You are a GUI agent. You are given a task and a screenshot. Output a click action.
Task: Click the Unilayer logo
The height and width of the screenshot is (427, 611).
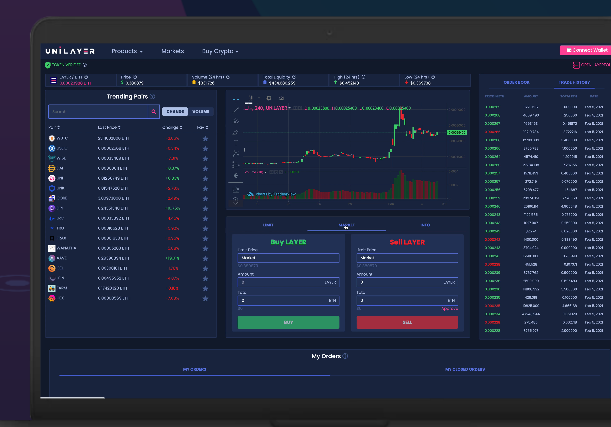coord(70,49)
